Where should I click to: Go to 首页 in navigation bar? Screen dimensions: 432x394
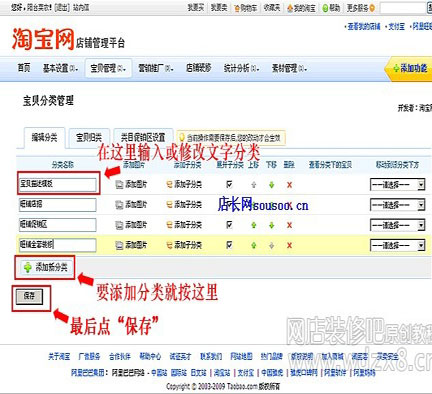(24, 68)
